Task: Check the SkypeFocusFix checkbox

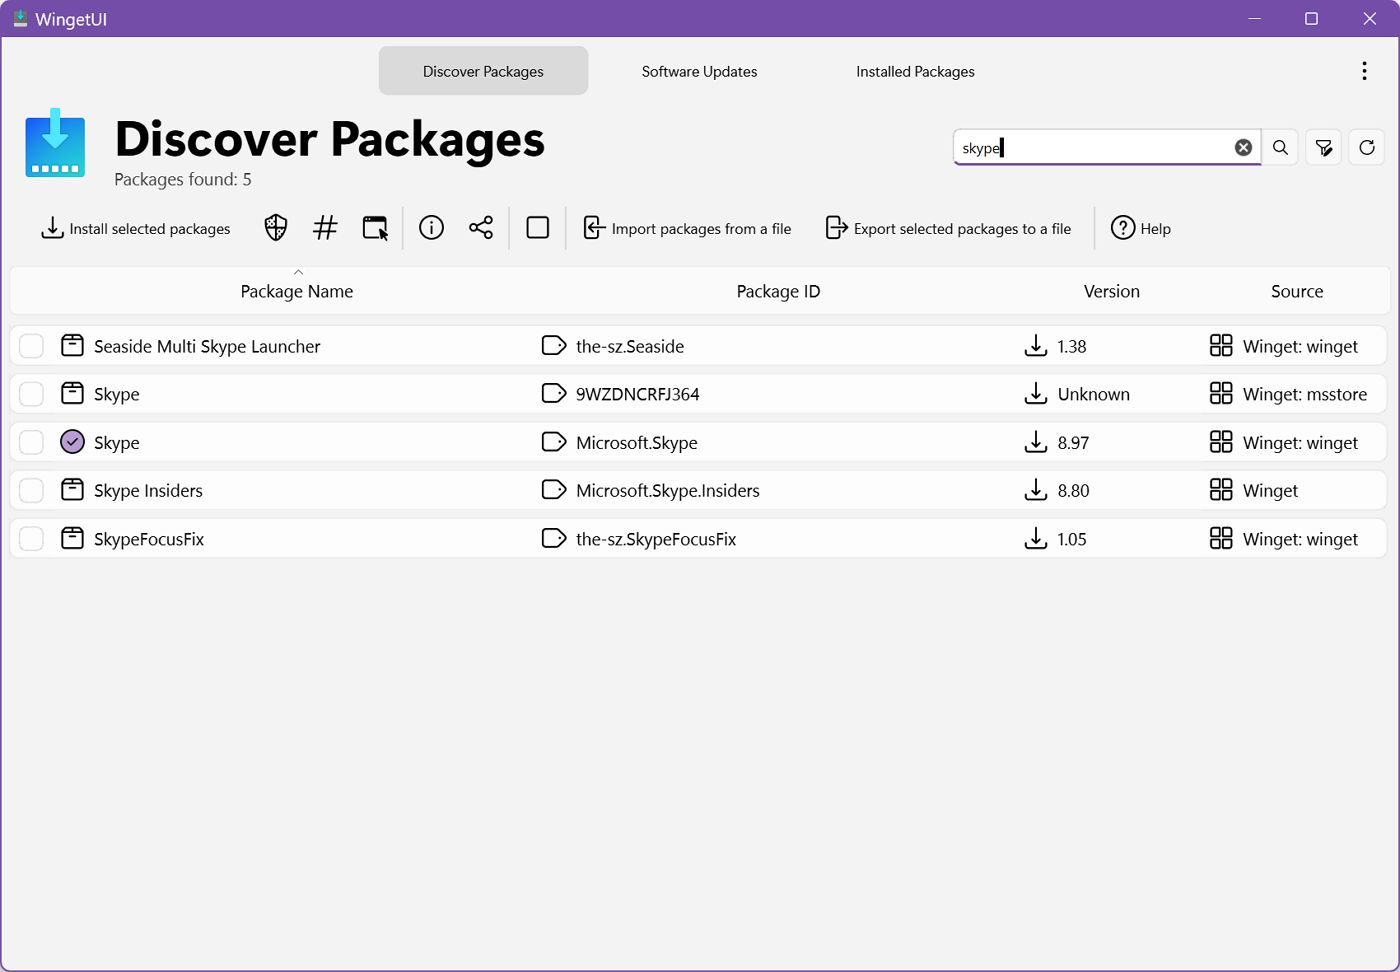Action: [32, 539]
